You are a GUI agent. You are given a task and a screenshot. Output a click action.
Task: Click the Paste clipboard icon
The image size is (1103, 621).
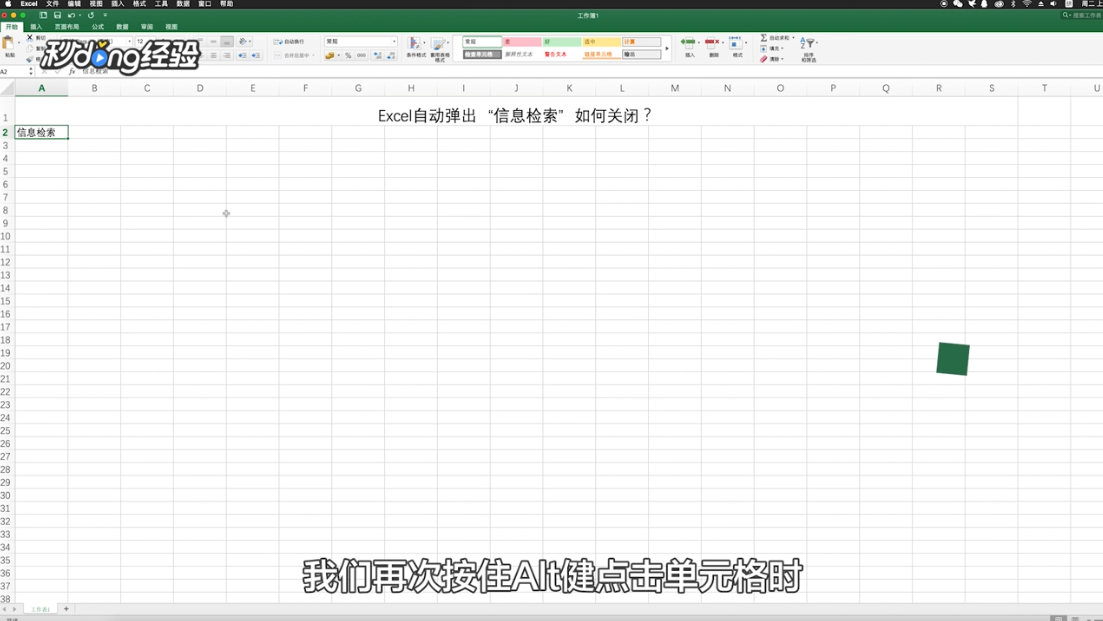[8, 44]
